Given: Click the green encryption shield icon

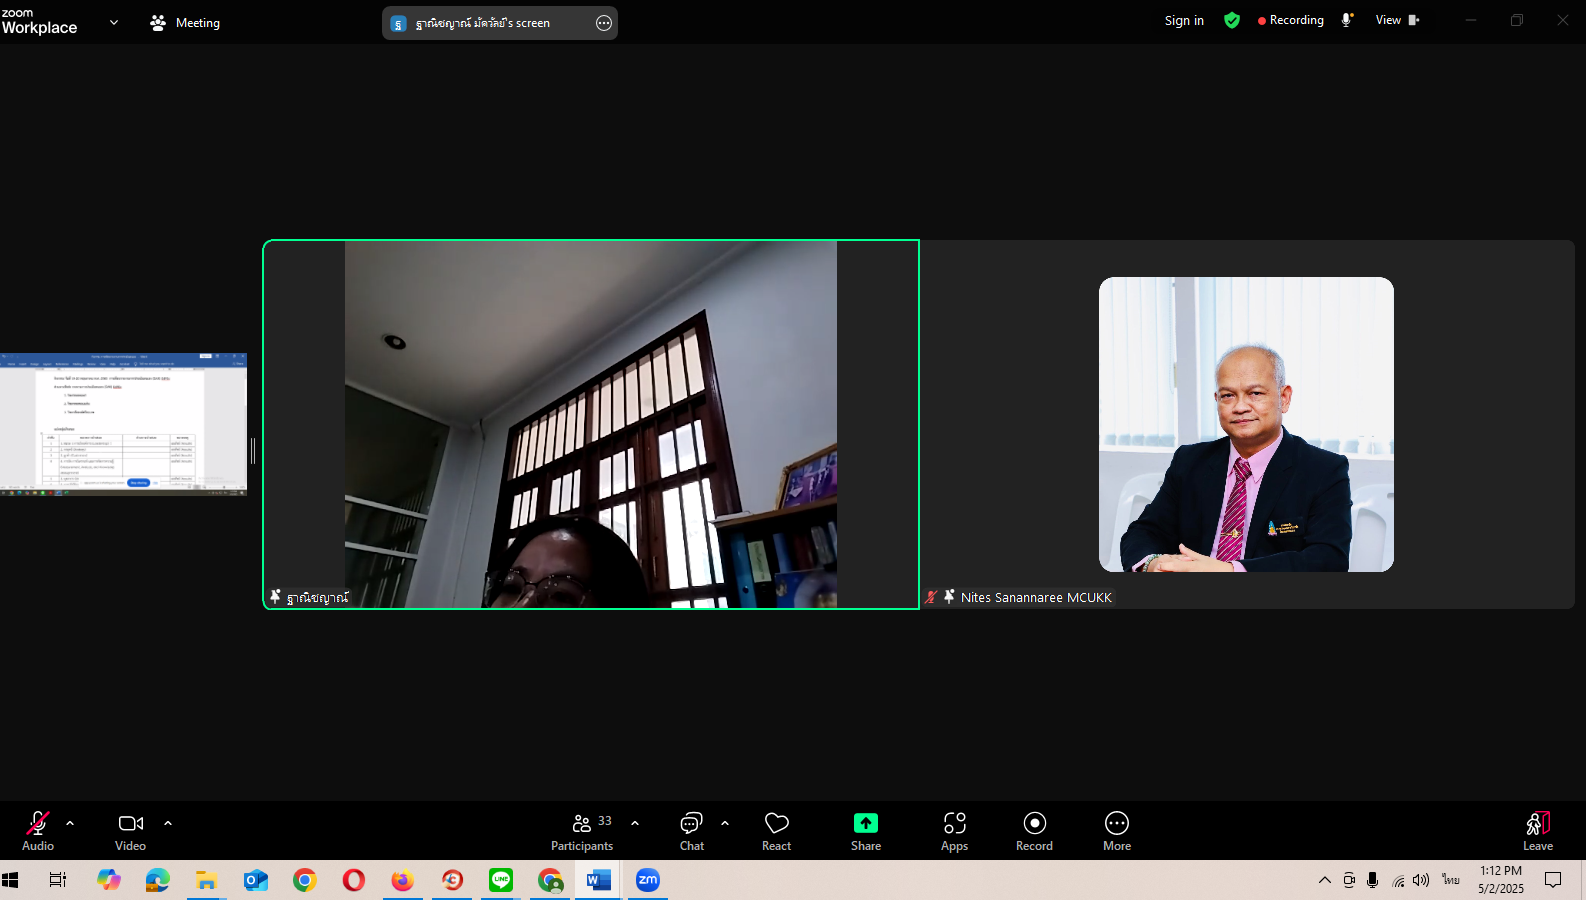Looking at the screenshot, I should tap(1232, 20).
